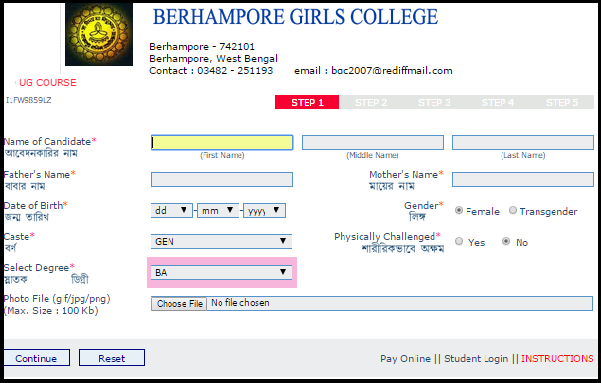Click the FWS859LZ ID text
The image size is (601, 383).
click(28, 100)
